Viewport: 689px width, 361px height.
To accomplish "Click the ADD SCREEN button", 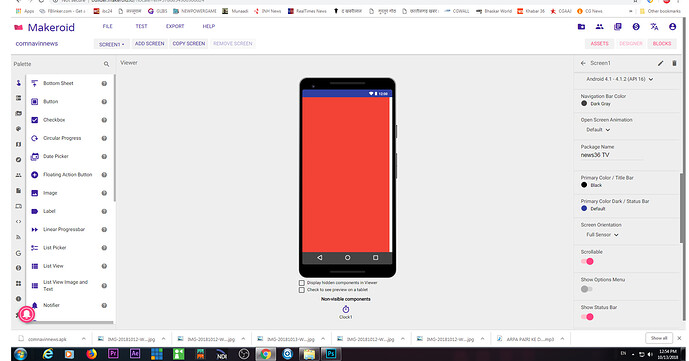I will (149, 44).
